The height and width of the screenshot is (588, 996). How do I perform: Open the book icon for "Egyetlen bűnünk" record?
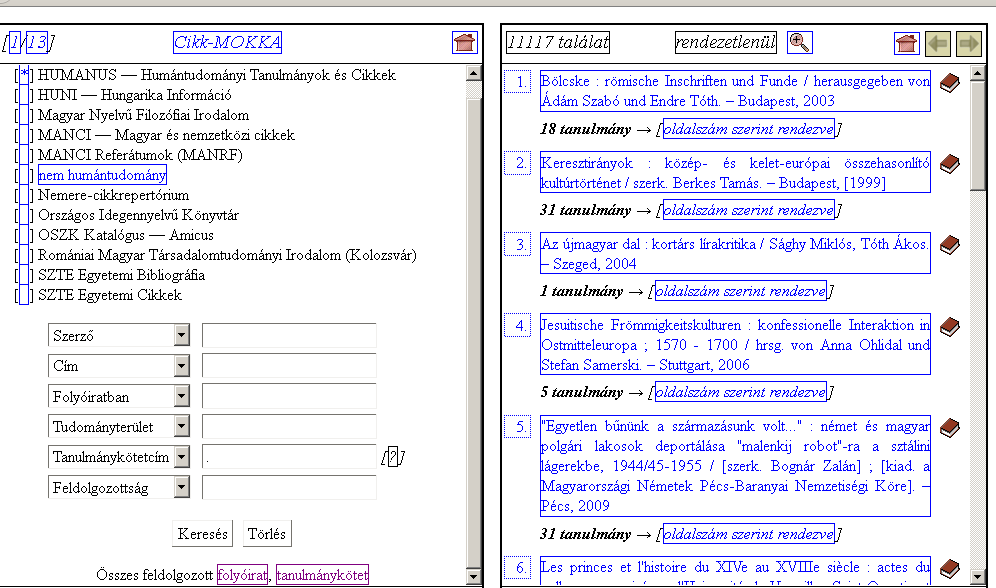pos(949,428)
